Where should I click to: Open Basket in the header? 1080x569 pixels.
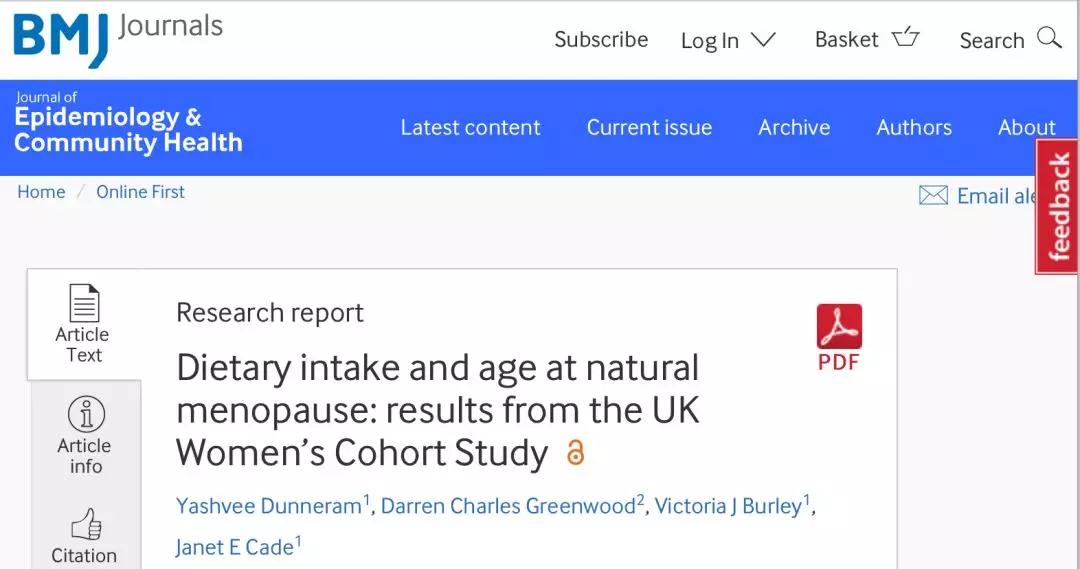click(847, 40)
